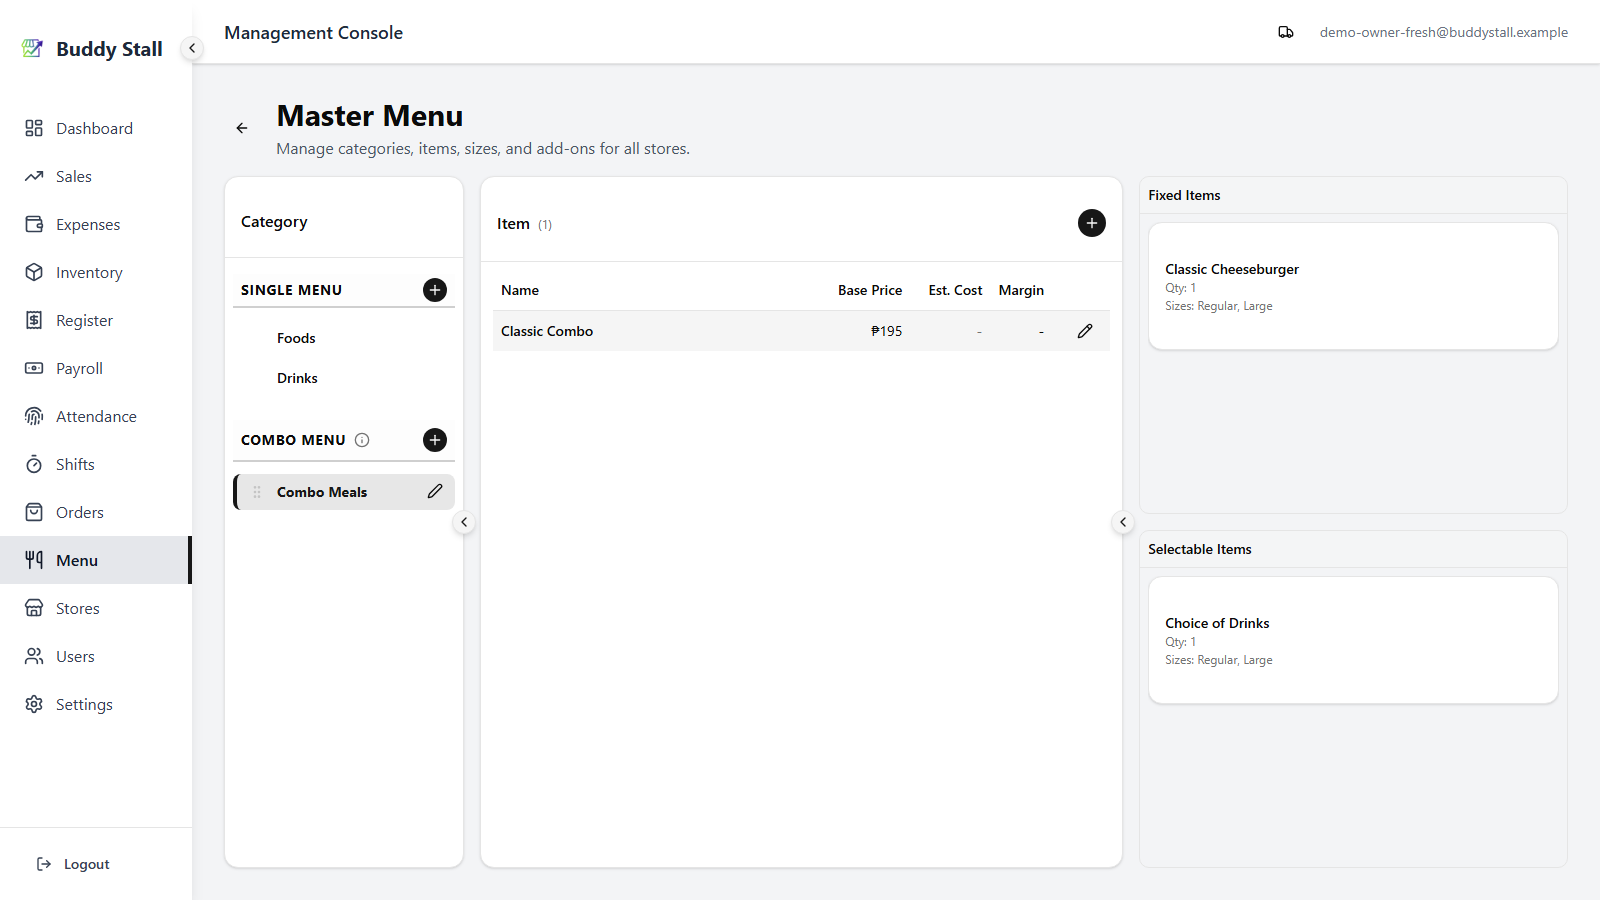Click the demo-owner-fresh account email
Image resolution: width=1600 pixels, height=900 pixels.
coord(1443,32)
